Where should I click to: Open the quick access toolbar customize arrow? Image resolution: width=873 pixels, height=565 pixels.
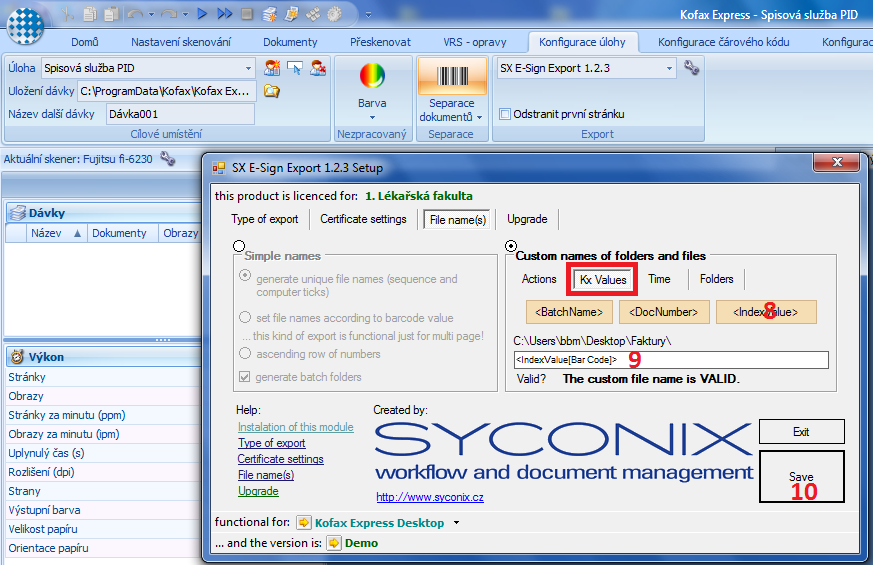click(369, 15)
